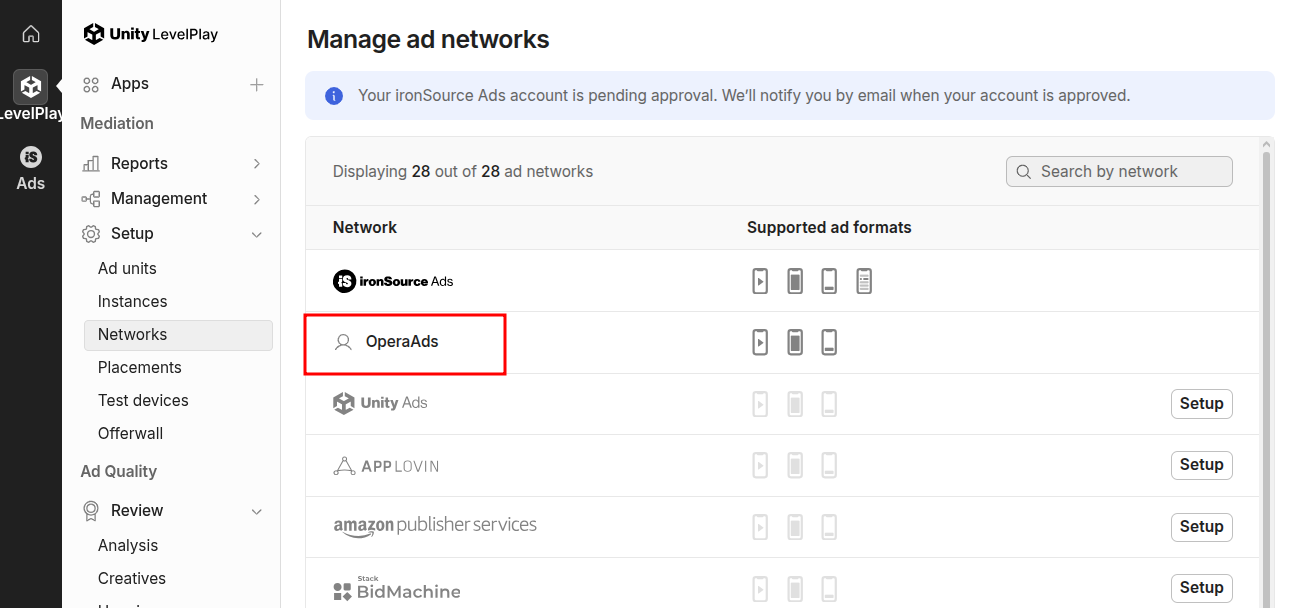The width and height of the screenshot is (1294, 608).
Task: Click the OperaAds user avatar icon
Action: [343, 342]
